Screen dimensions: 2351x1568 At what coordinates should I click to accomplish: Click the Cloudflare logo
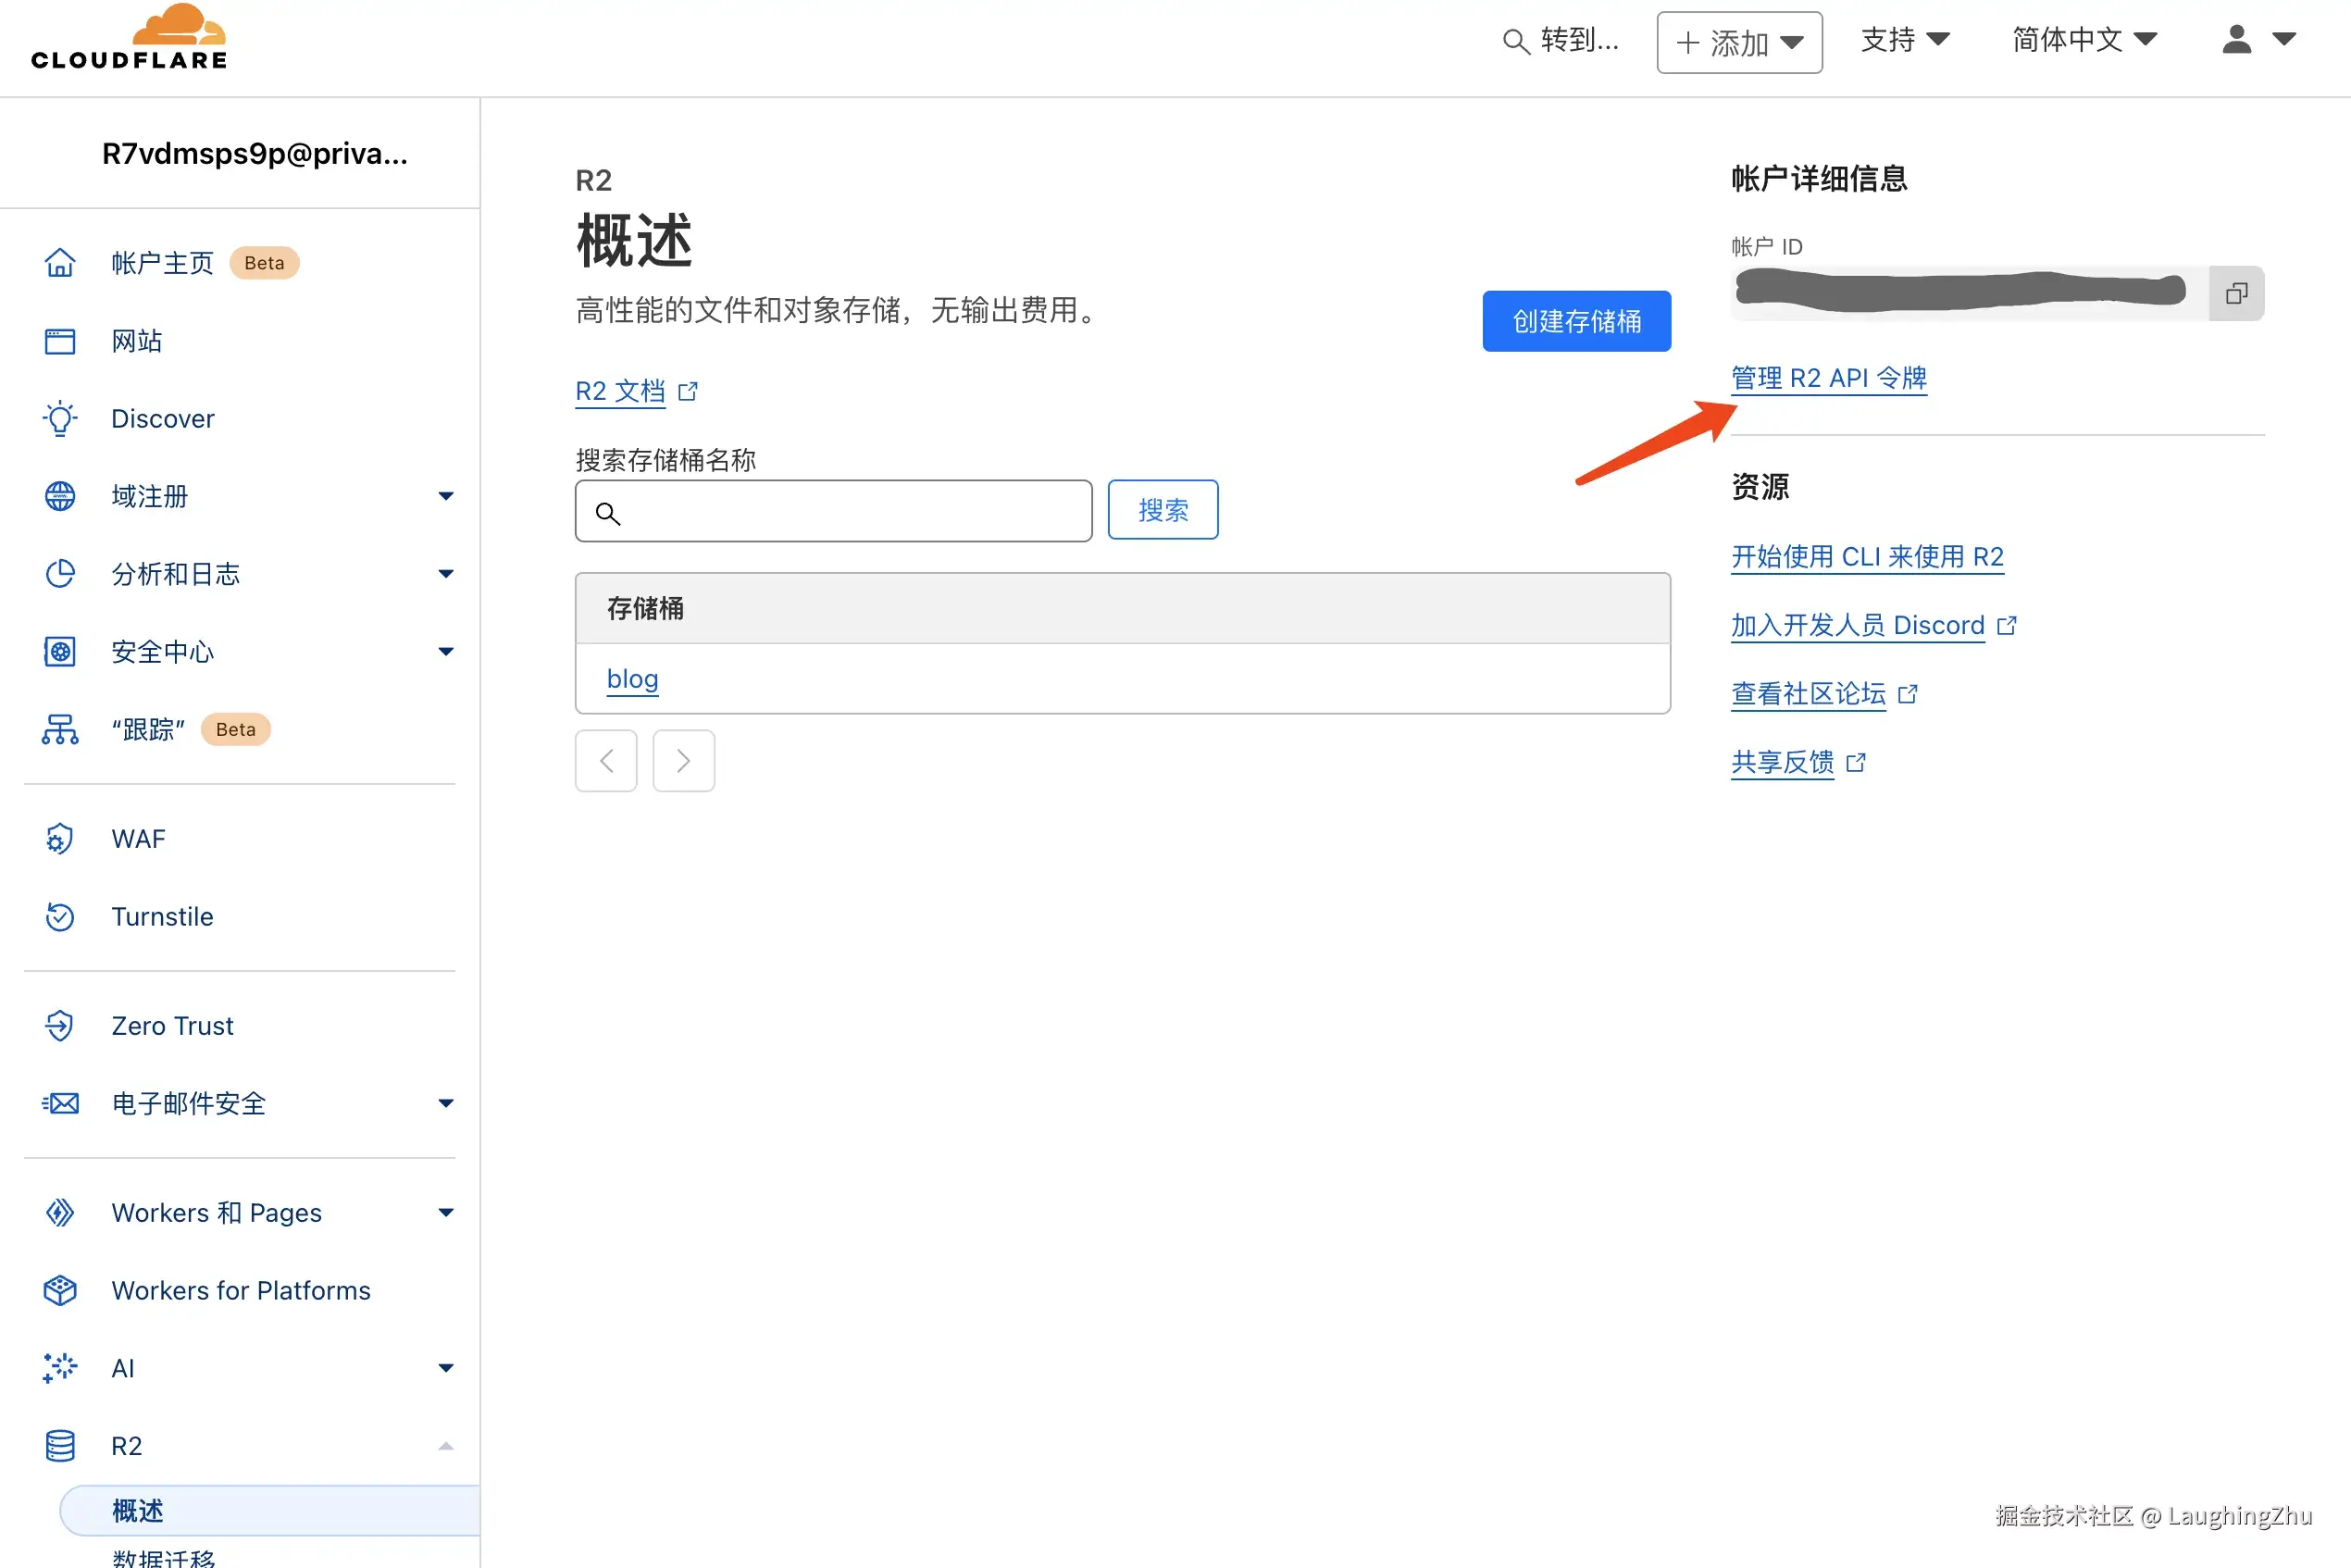[x=129, y=38]
